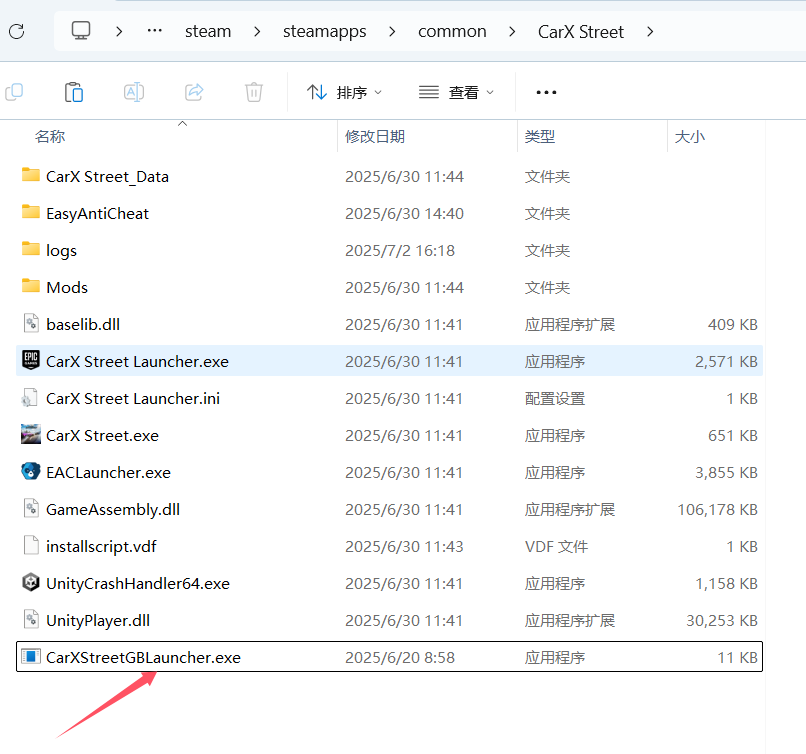Open the three-dot more options menu
The height and width of the screenshot is (754, 806).
546,92
